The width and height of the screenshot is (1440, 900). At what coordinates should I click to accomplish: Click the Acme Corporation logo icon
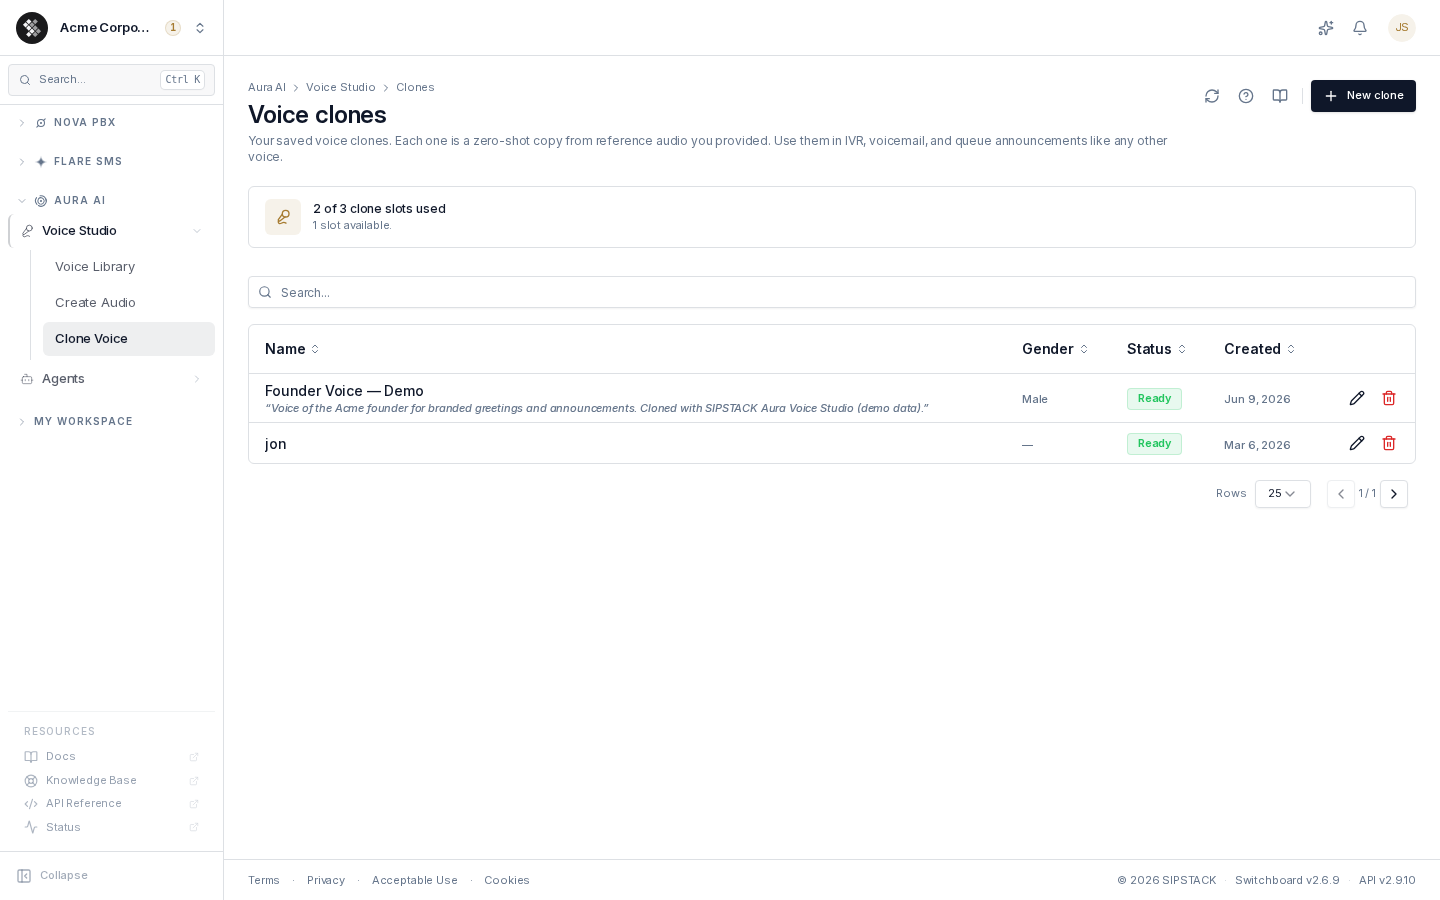click(32, 28)
